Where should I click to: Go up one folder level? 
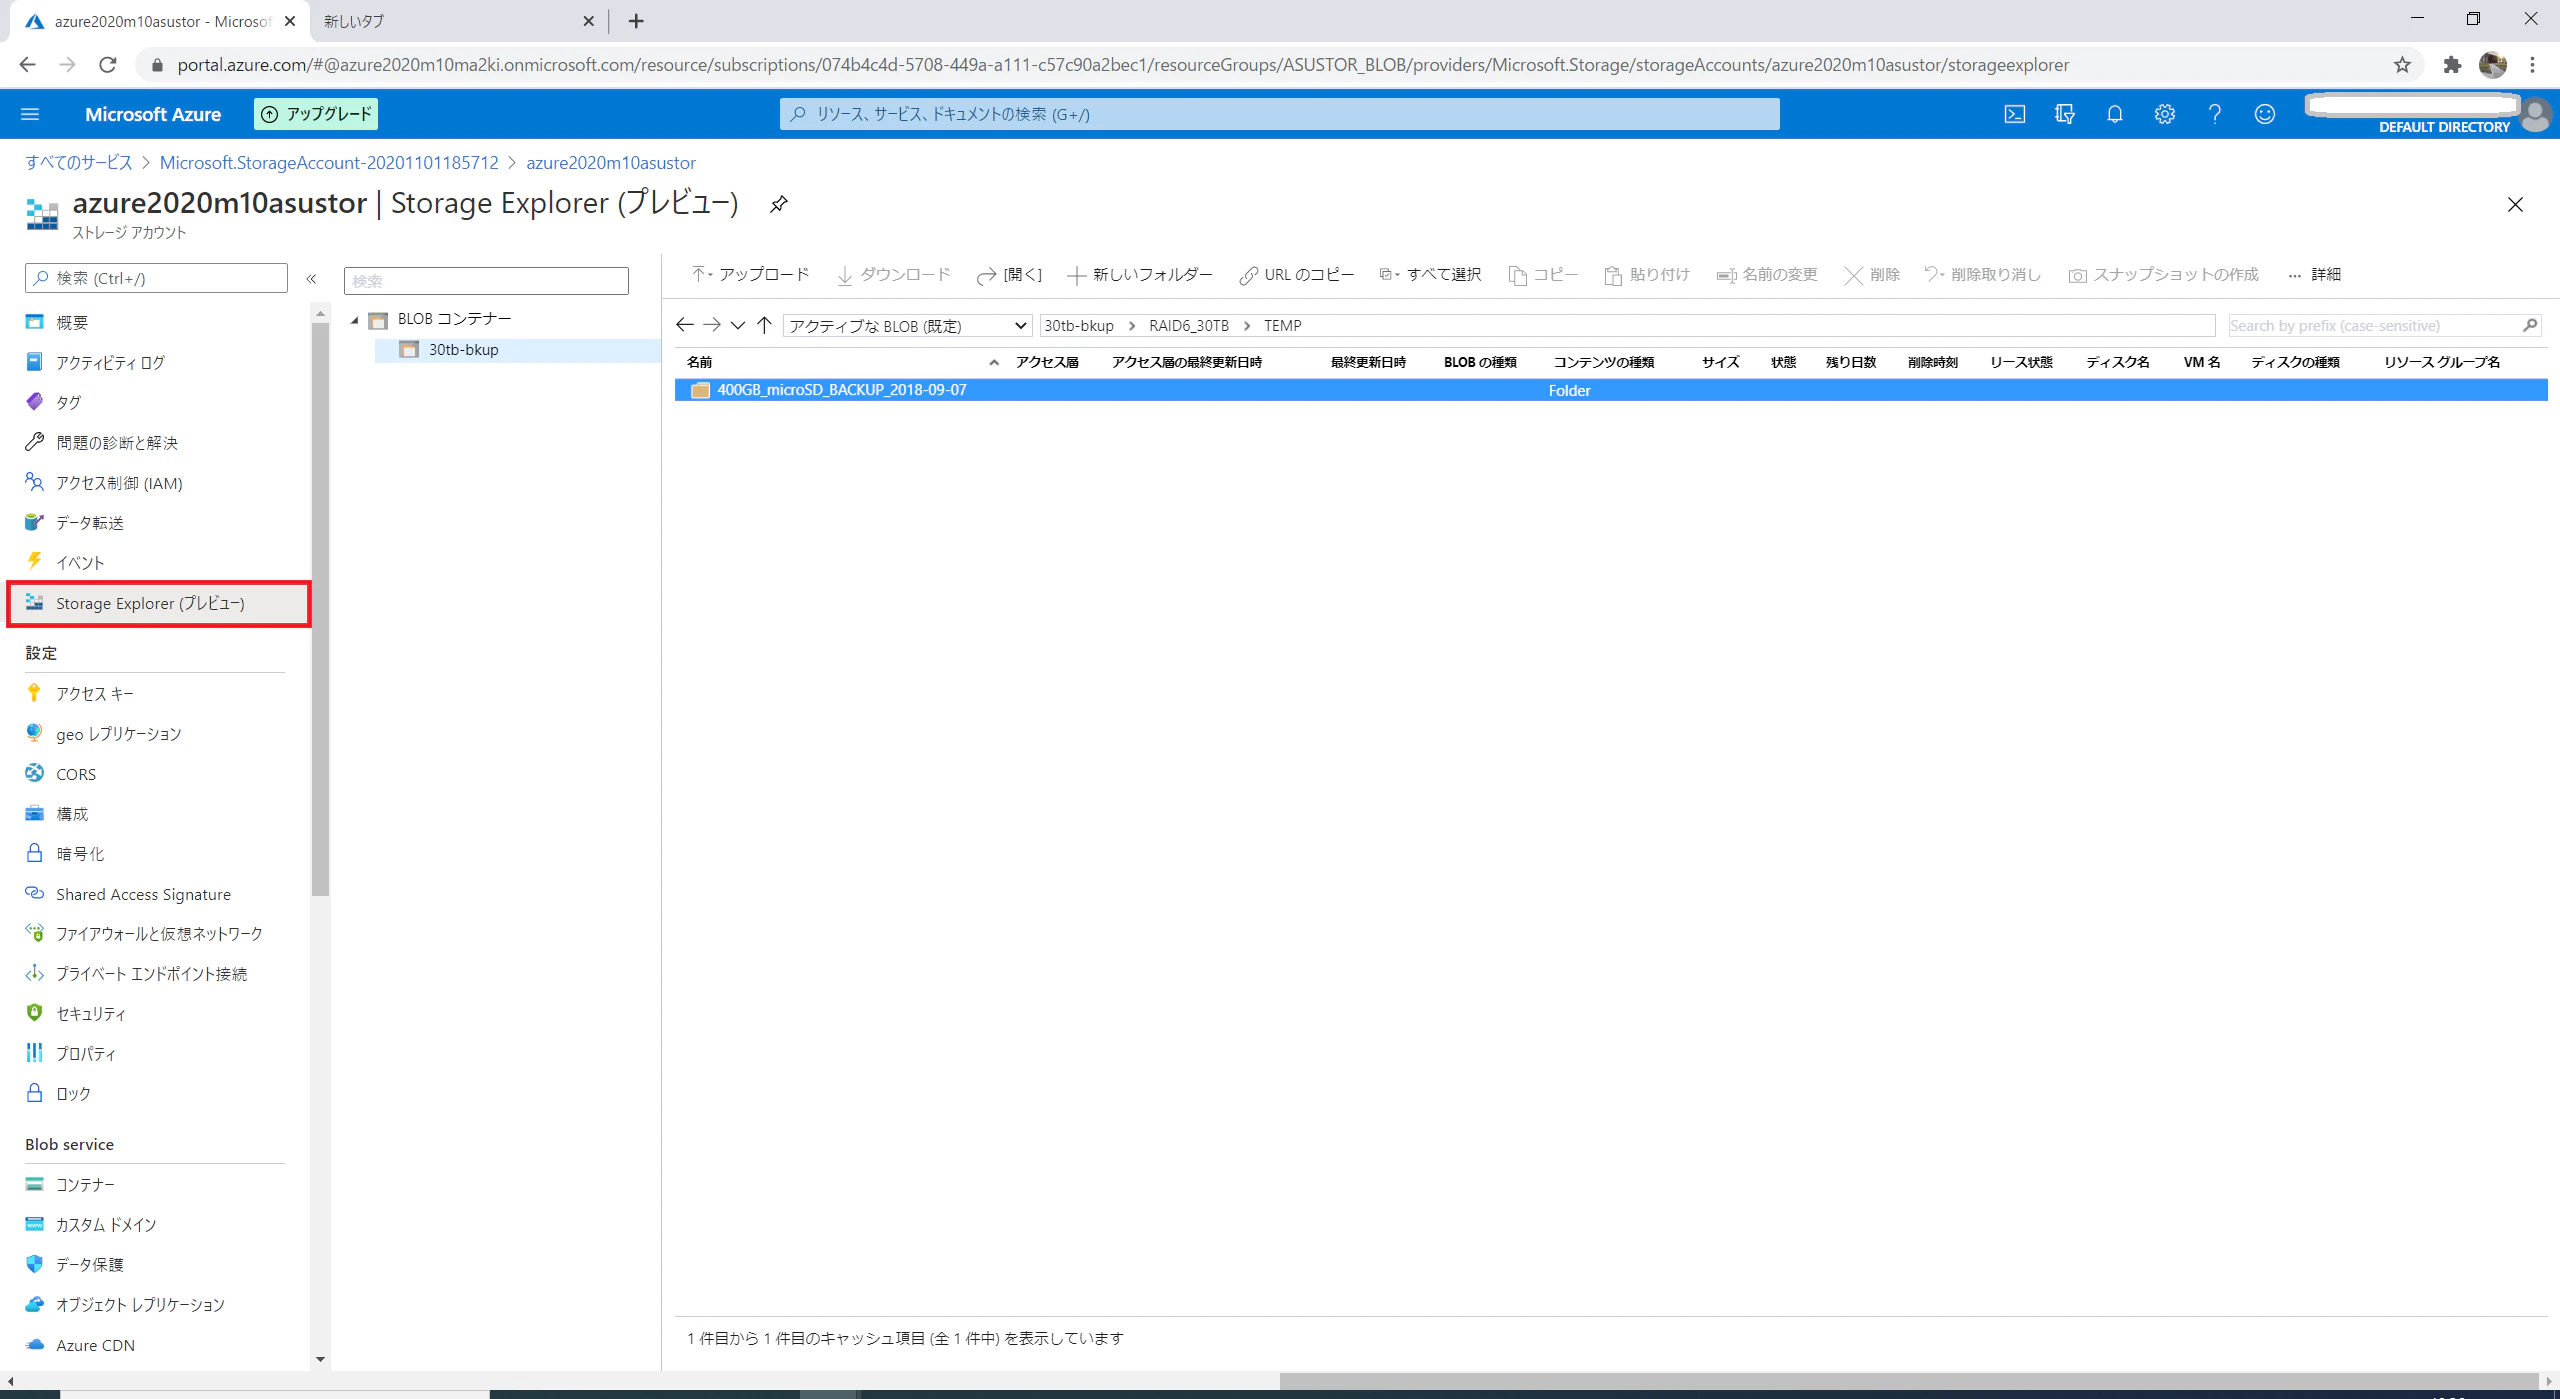coord(765,325)
